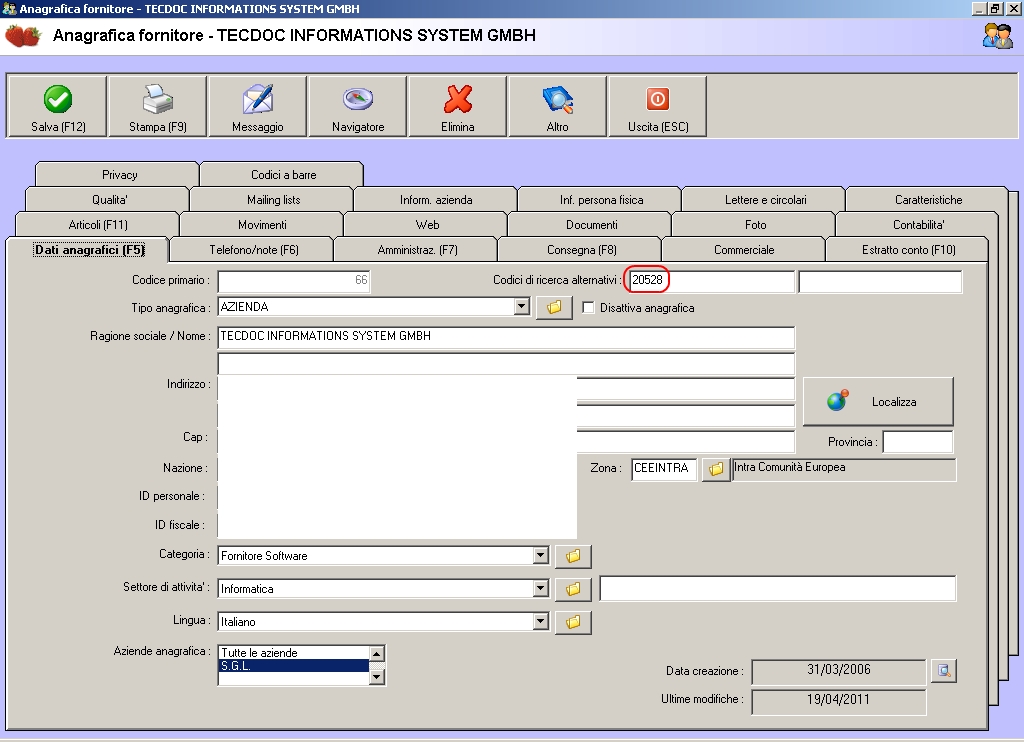Open the Settore di attivita' dropdown
Viewport: 1024px width, 742px height.
[541, 589]
